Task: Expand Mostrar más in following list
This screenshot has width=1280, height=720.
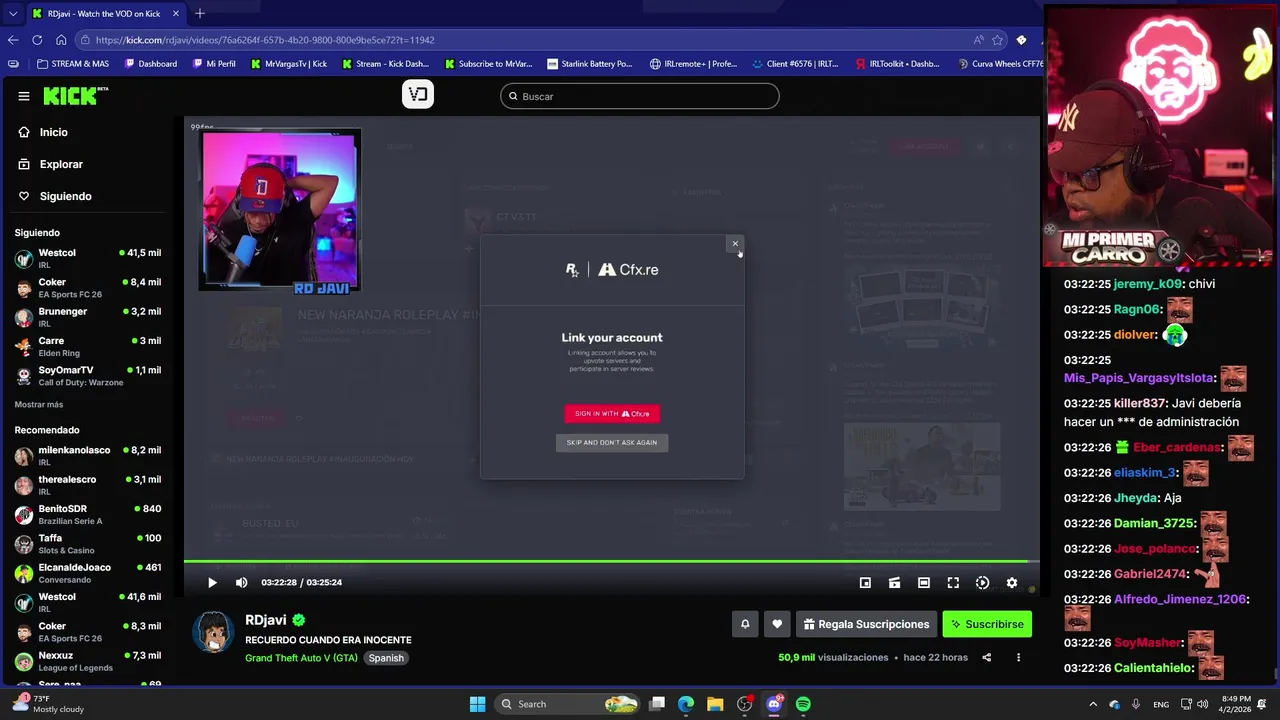Action: pos(39,404)
